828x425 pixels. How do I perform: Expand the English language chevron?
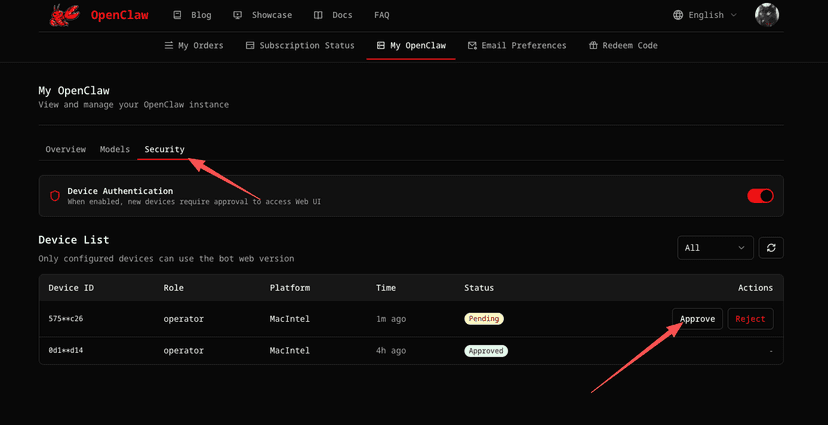(733, 15)
